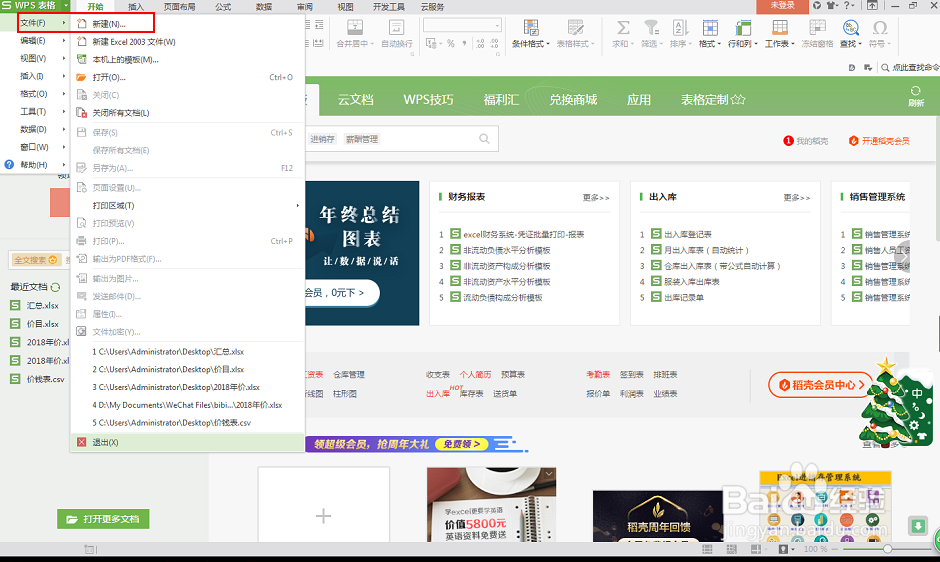The height and width of the screenshot is (562, 940).
Task: Open recent file 3 2018年价.xlsx path
Action: click(x=176, y=387)
